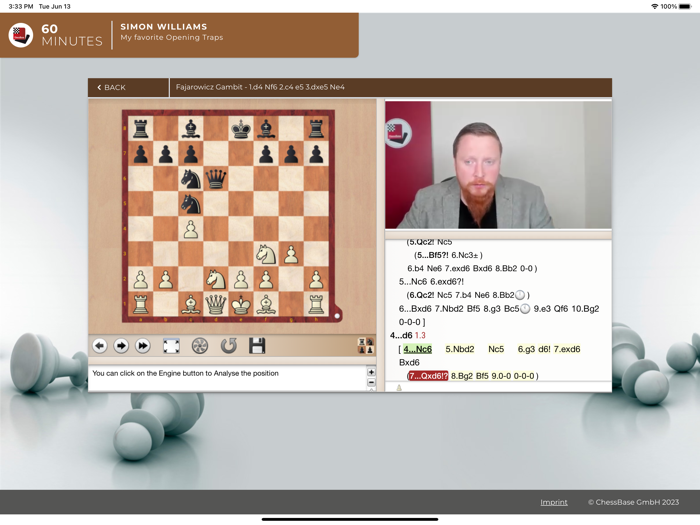
Task: Select move 9.e3 in notation
Action: (x=543, y=309)
